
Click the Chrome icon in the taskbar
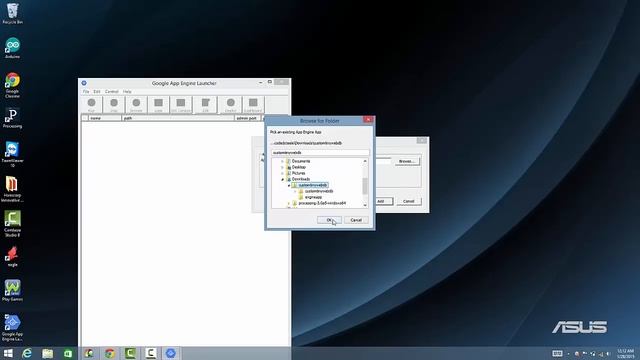[x=109, y=353]
